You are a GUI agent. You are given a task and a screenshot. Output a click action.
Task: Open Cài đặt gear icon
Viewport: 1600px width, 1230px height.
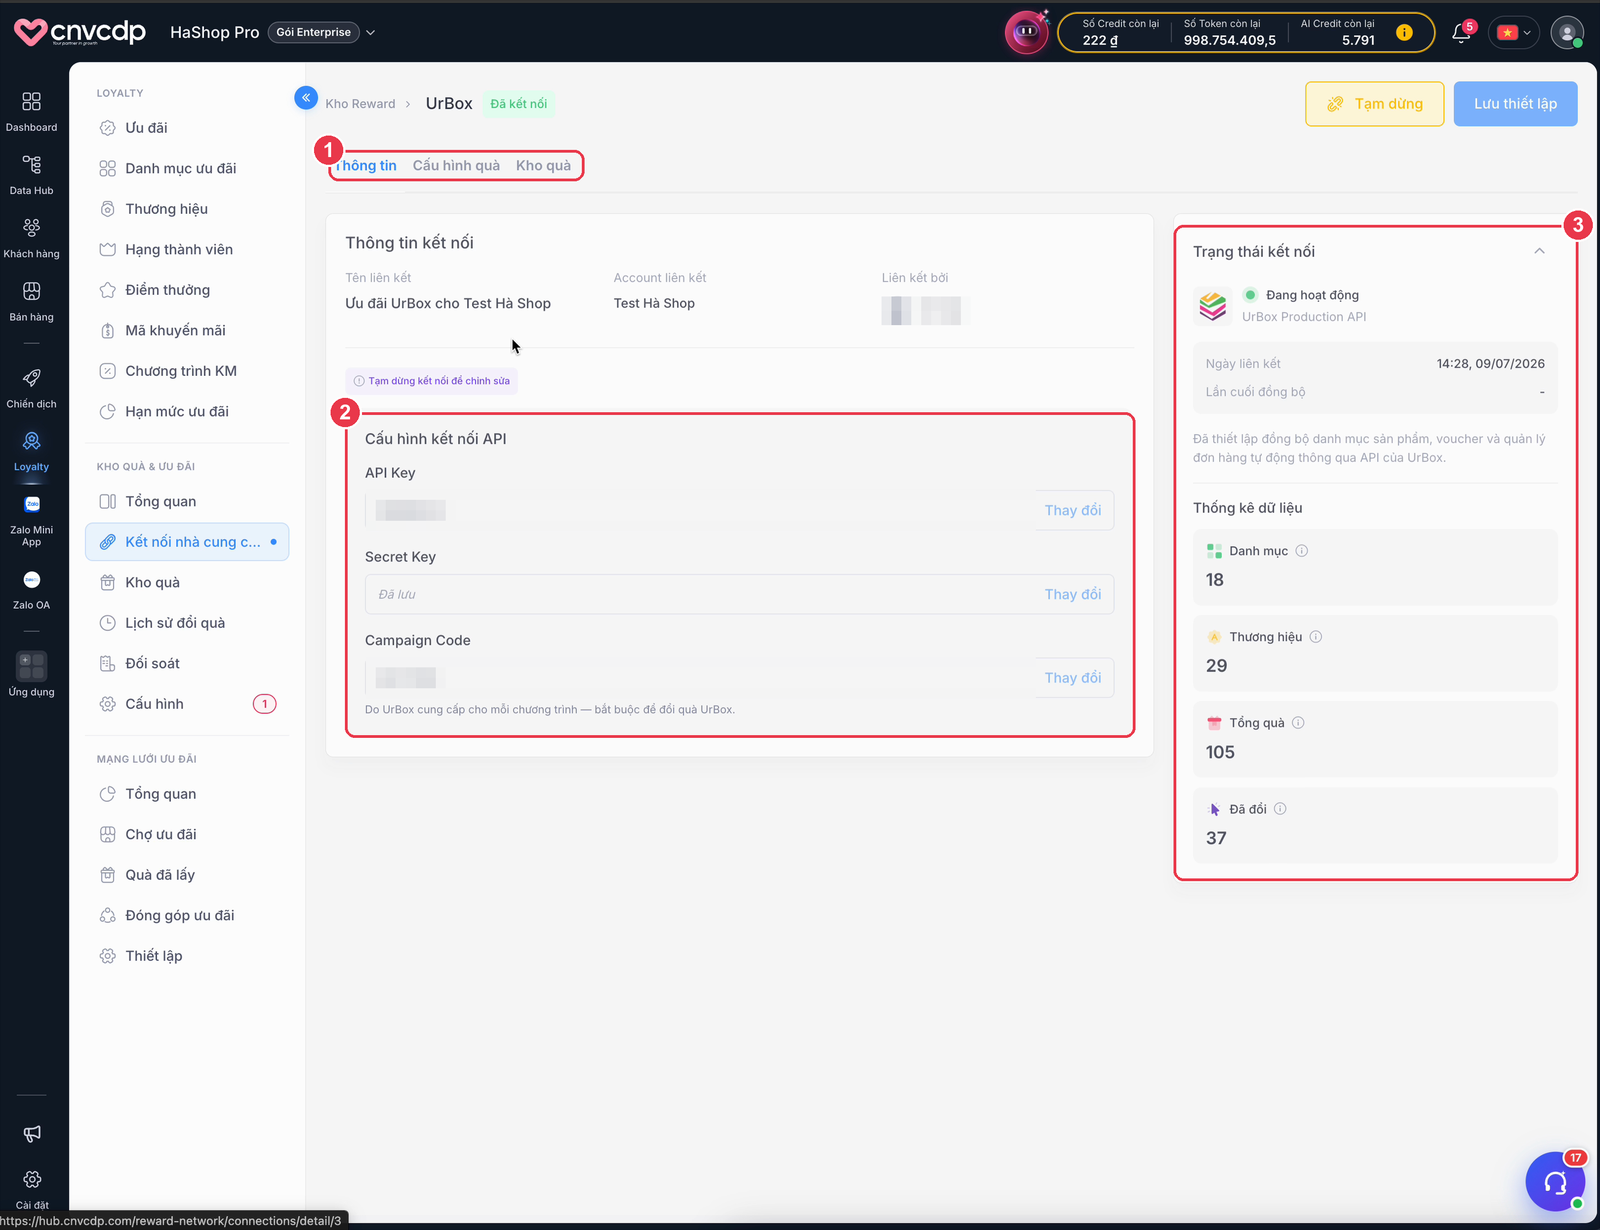click(32, 1180)
